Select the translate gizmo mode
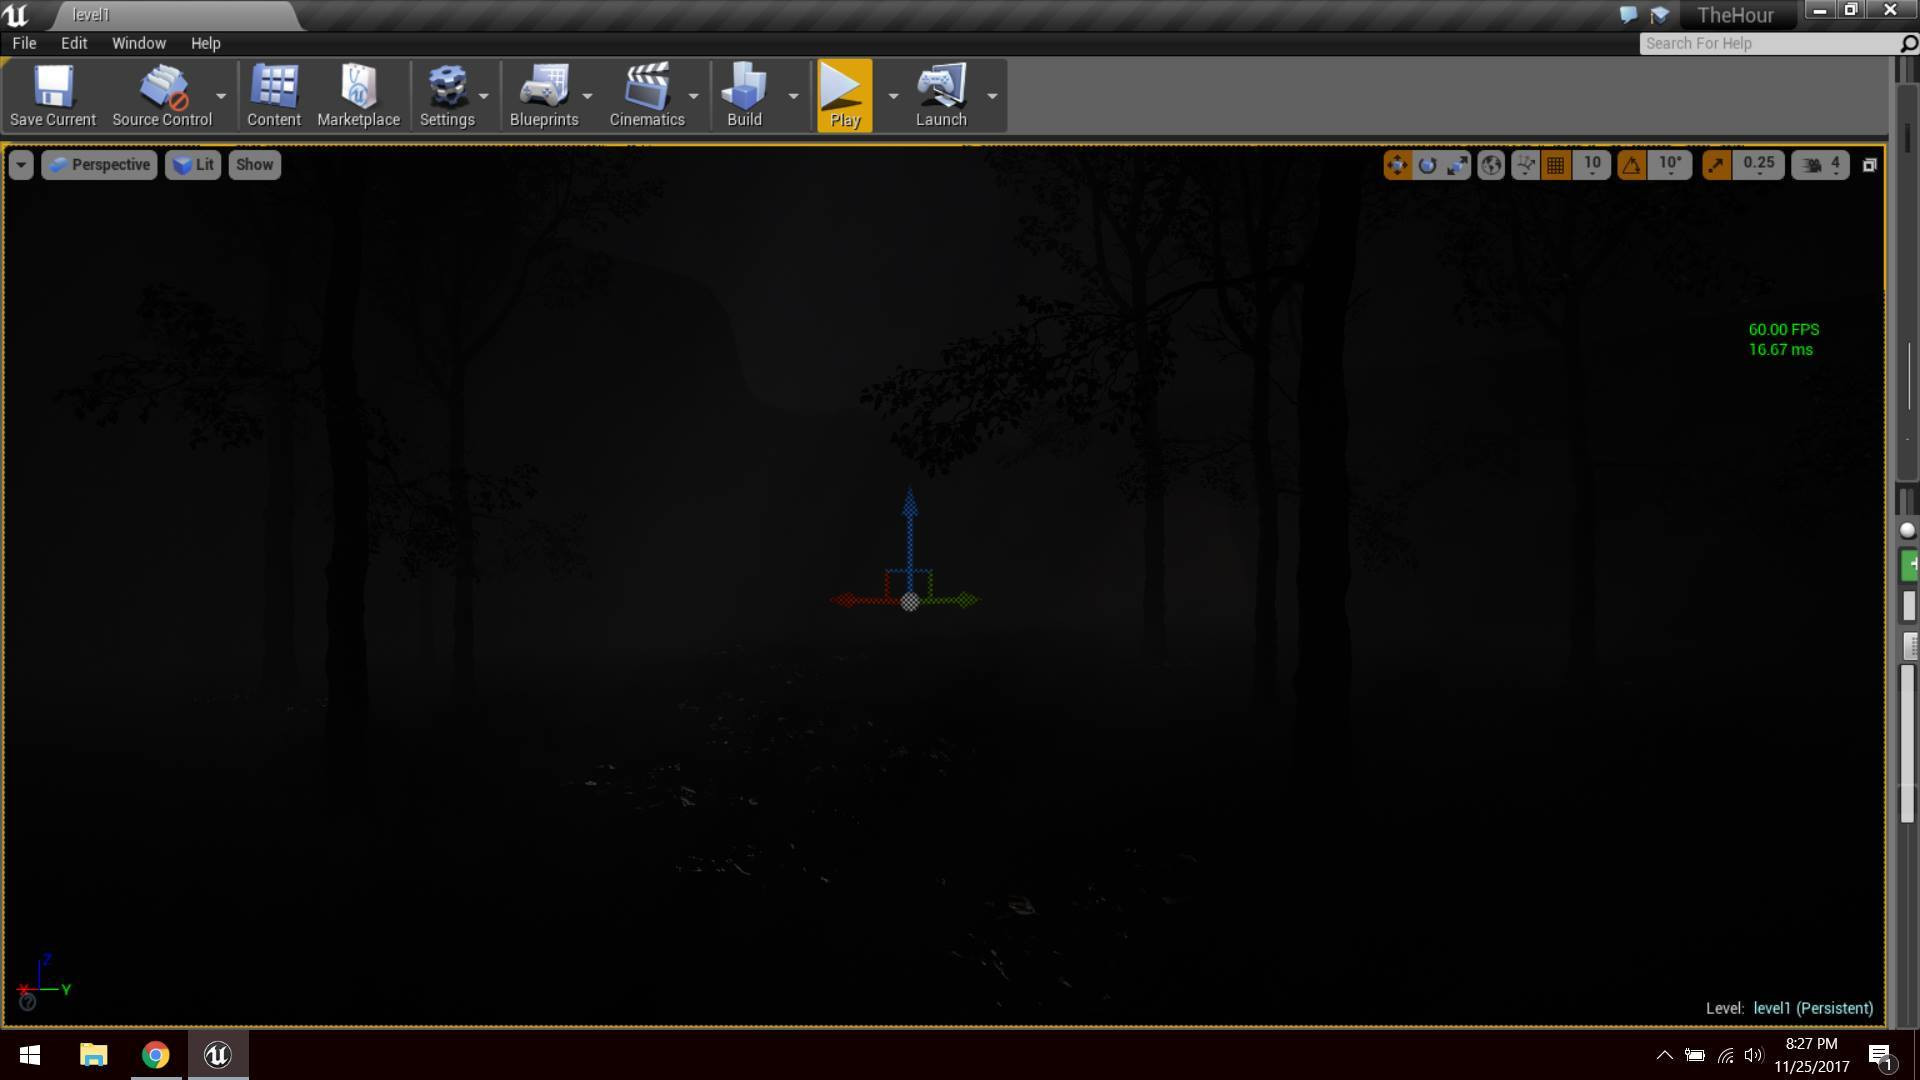 click(x=1397, y=165)
